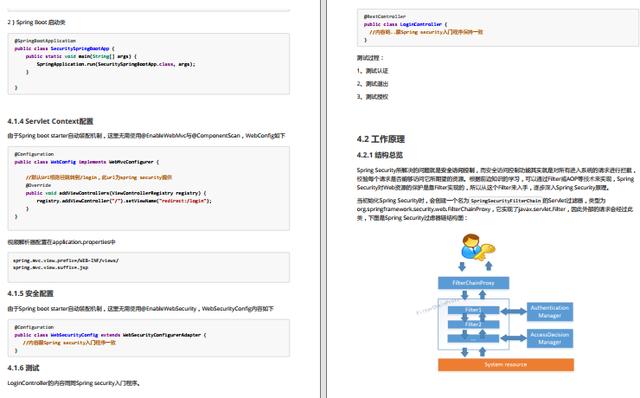Click the orange System resource bar
Image resolution: width=640 pixels, height=398 pixels.
(x=506, y=365)
